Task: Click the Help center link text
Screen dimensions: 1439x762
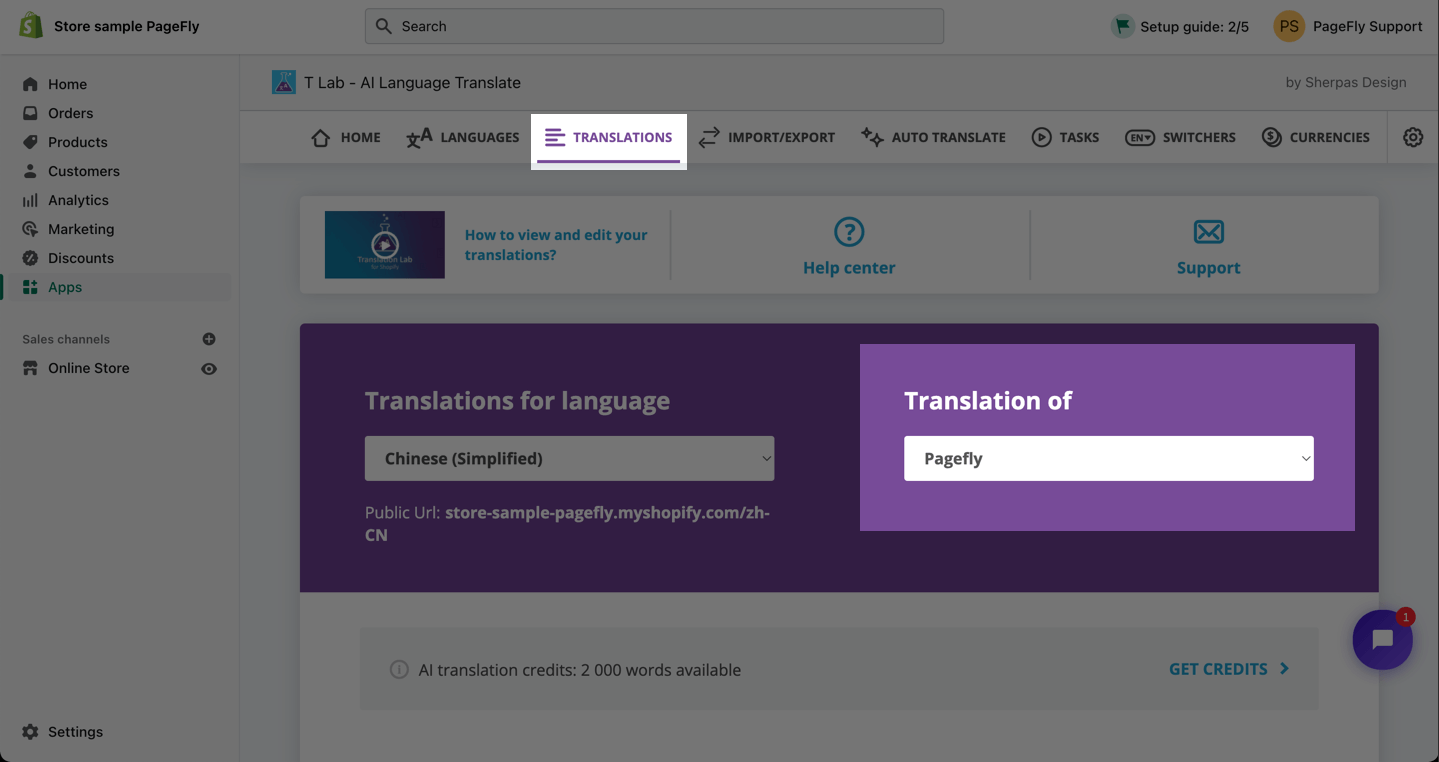Action: click(849, 268)
